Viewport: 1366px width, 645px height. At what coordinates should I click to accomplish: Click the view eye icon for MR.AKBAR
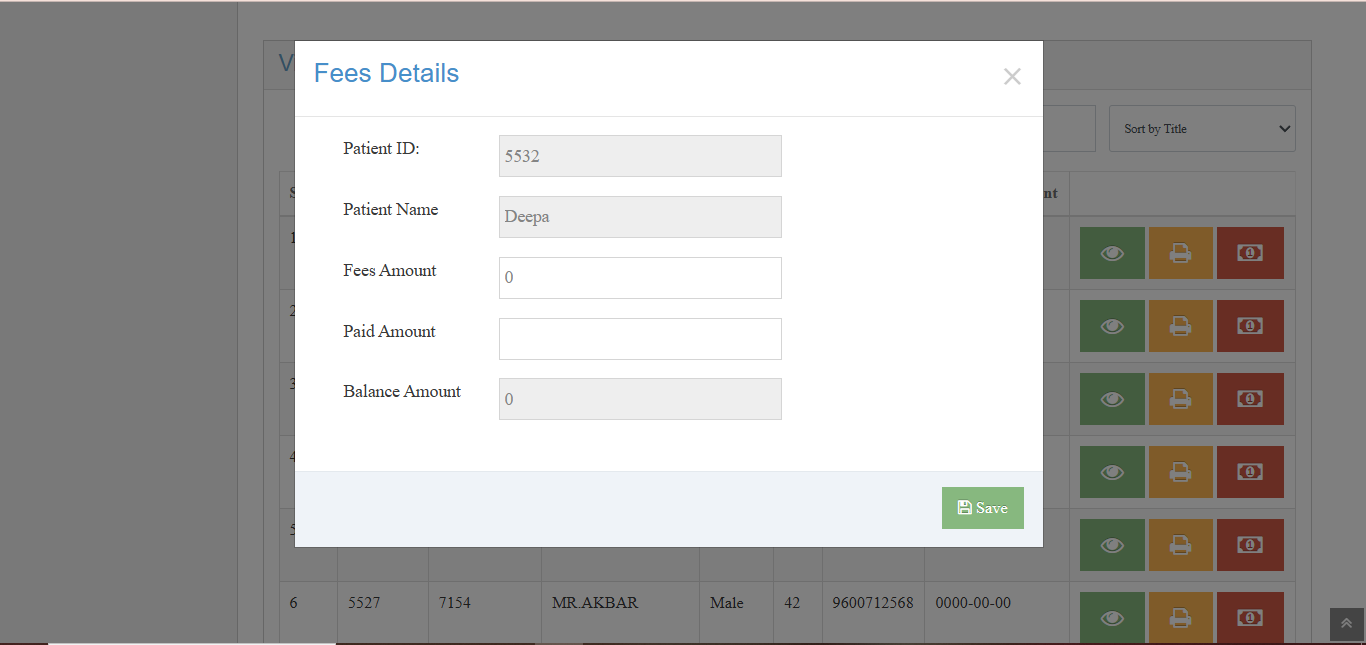click(x=1112, y=618)
